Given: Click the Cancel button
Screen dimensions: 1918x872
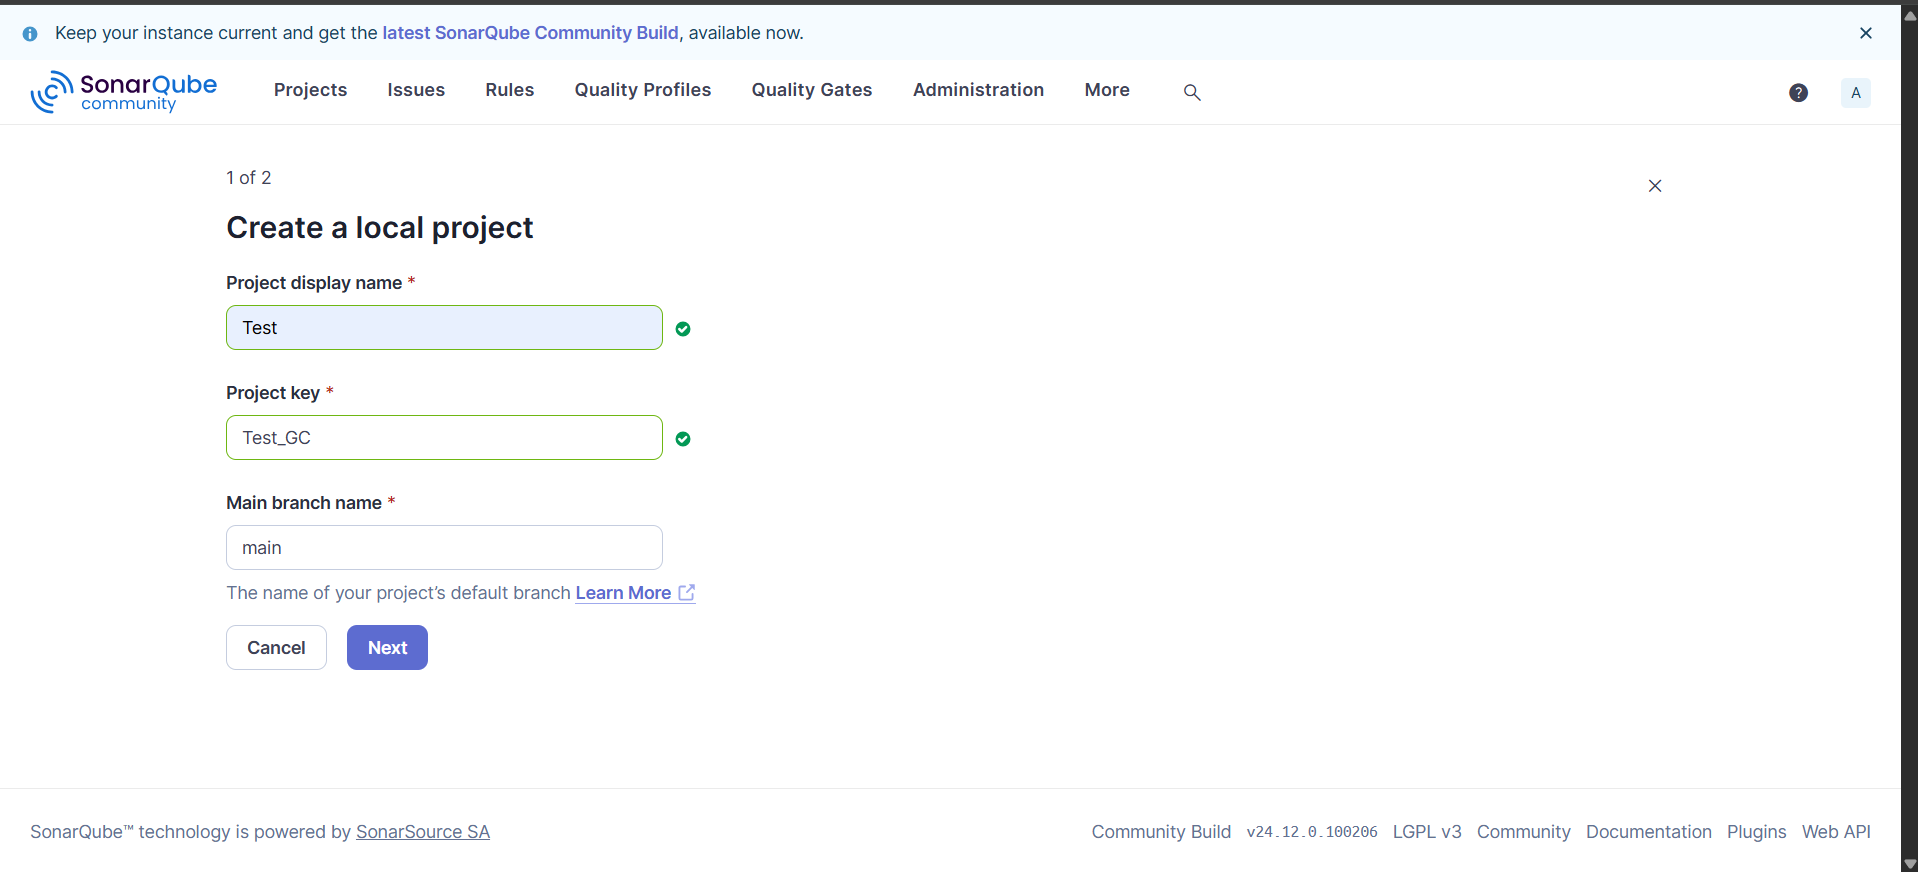Looking at the screenshot, I should 276,648.
